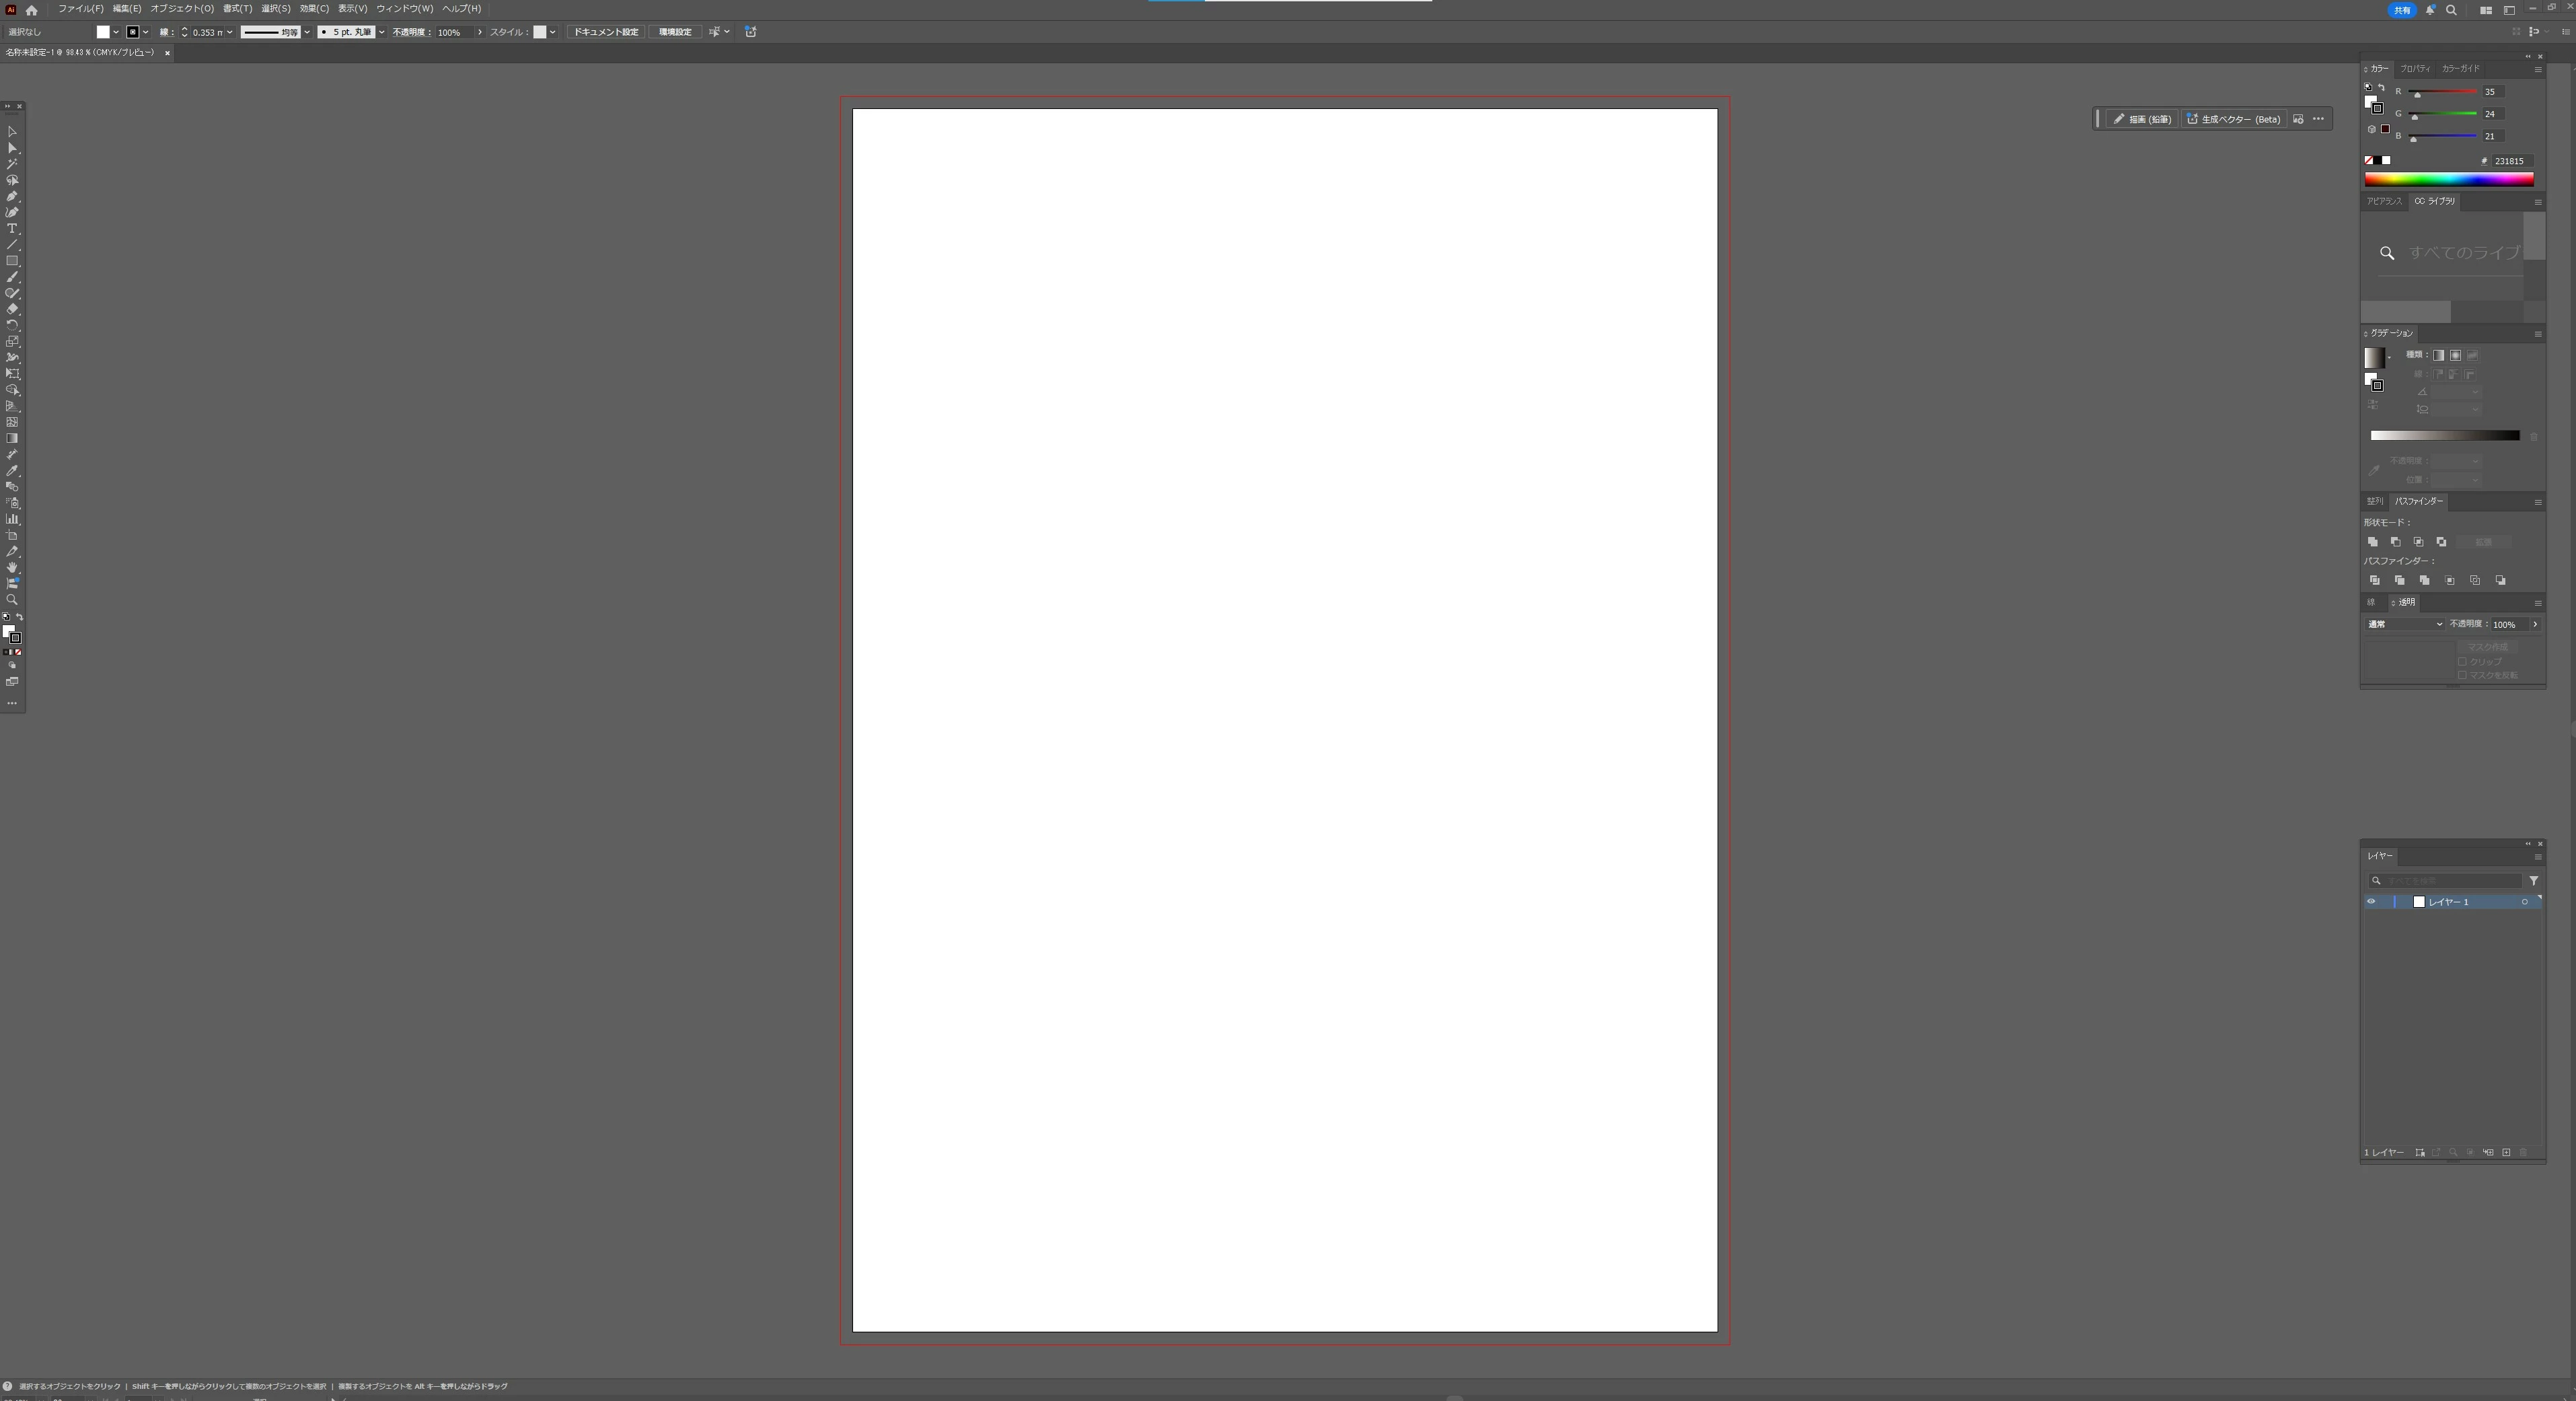Image resolution: width=2576 pixels, height=1401 pixels.
Task: Open the オブジェクト(O) menu
Action: [x=182, y=9]
